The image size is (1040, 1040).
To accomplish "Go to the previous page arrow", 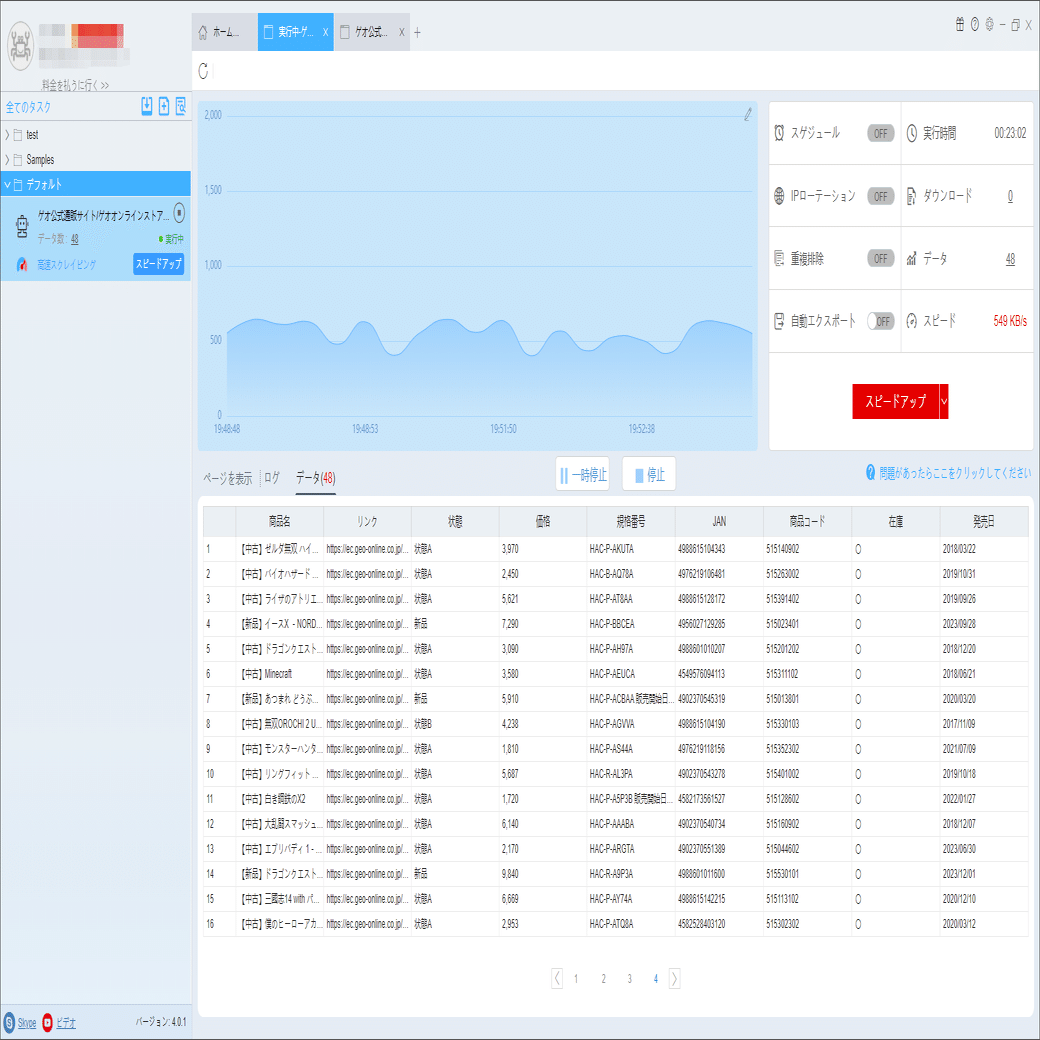I will point(556,978).
